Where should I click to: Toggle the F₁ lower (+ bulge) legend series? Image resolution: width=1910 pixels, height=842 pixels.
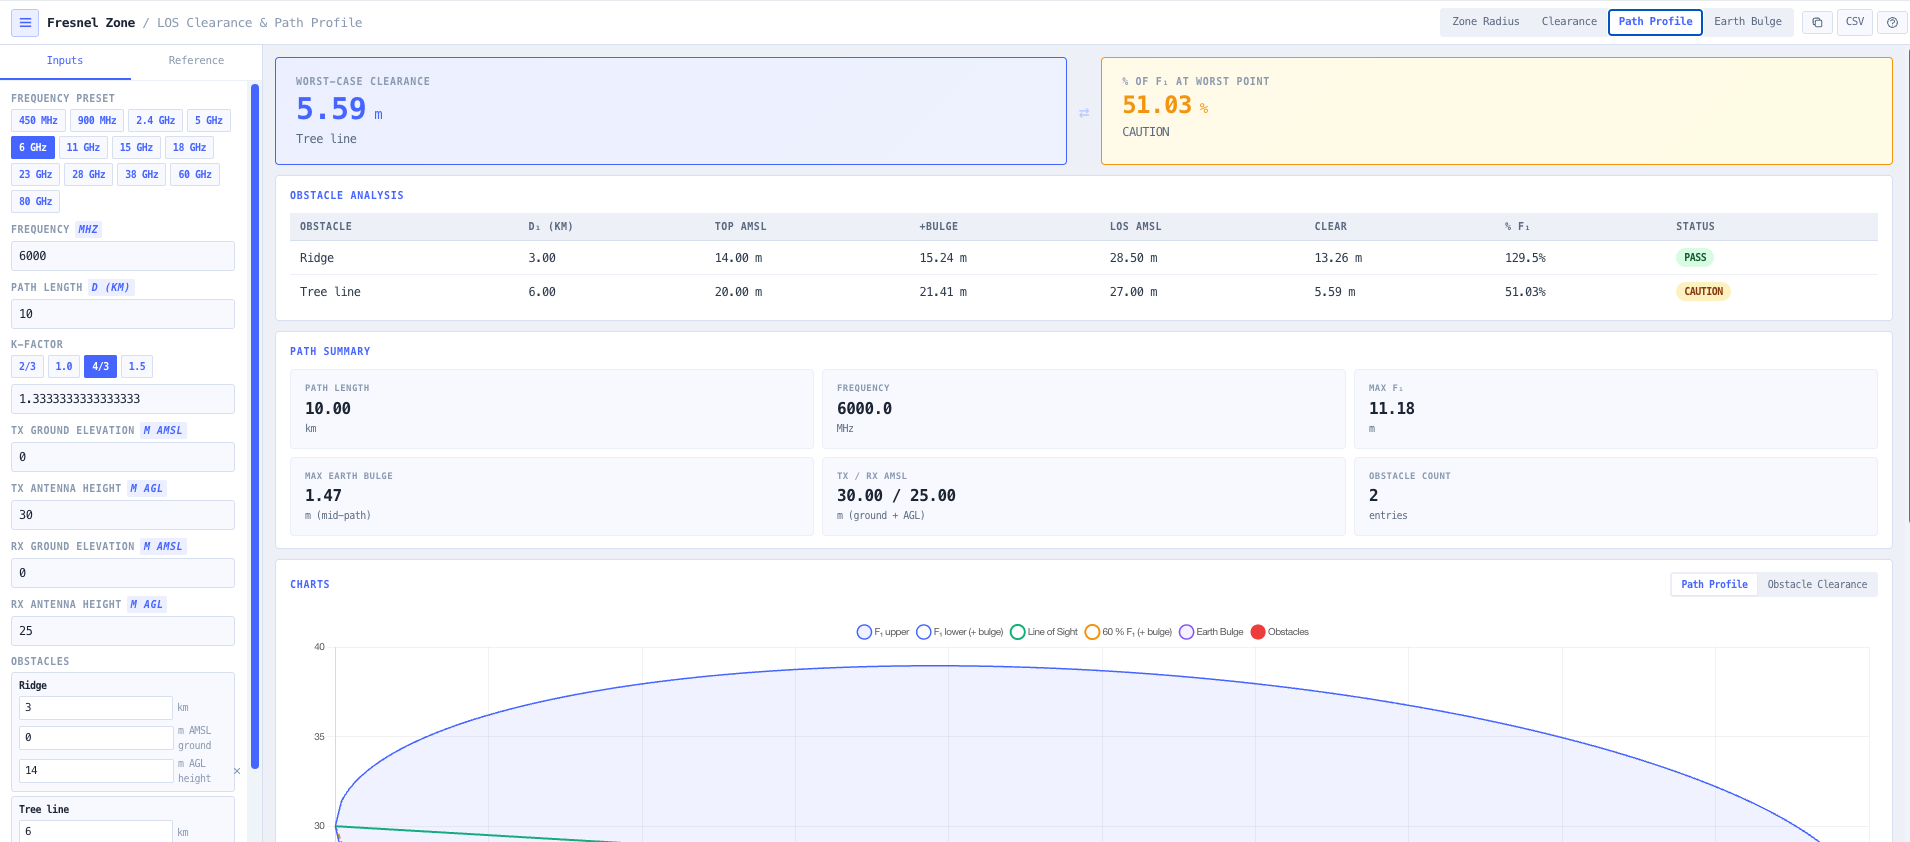pyautogui.click(x=960, y=632)
